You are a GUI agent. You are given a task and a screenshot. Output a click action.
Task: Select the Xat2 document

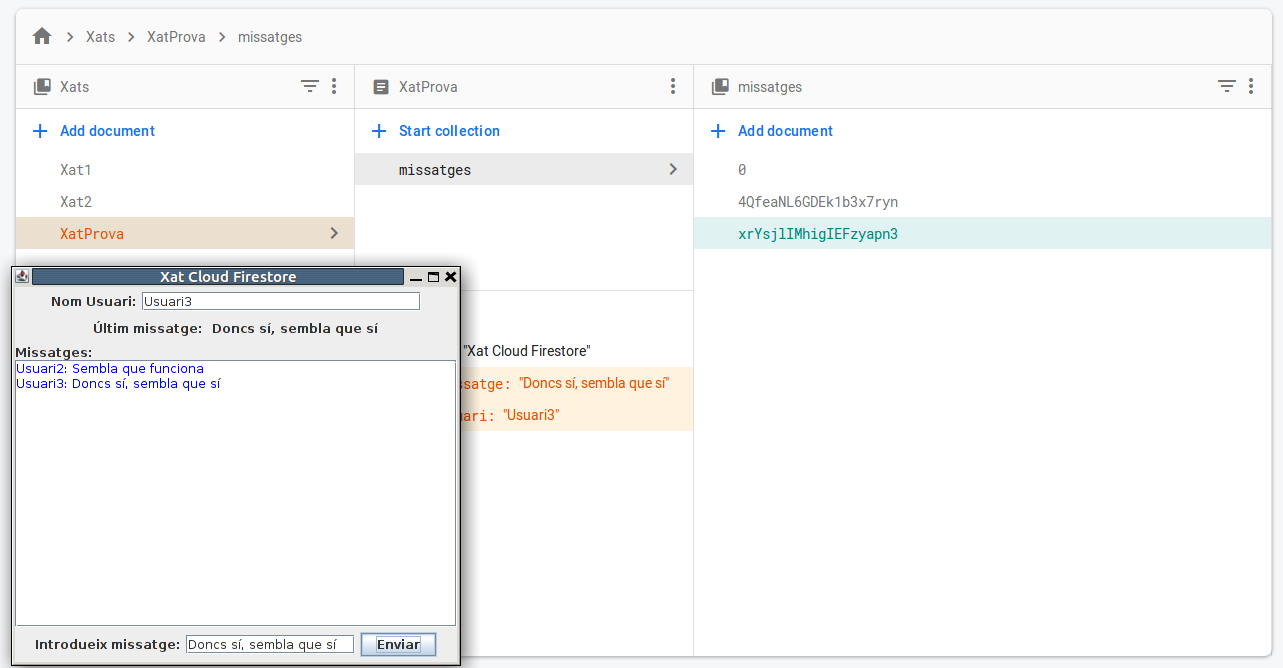(76, 202)
